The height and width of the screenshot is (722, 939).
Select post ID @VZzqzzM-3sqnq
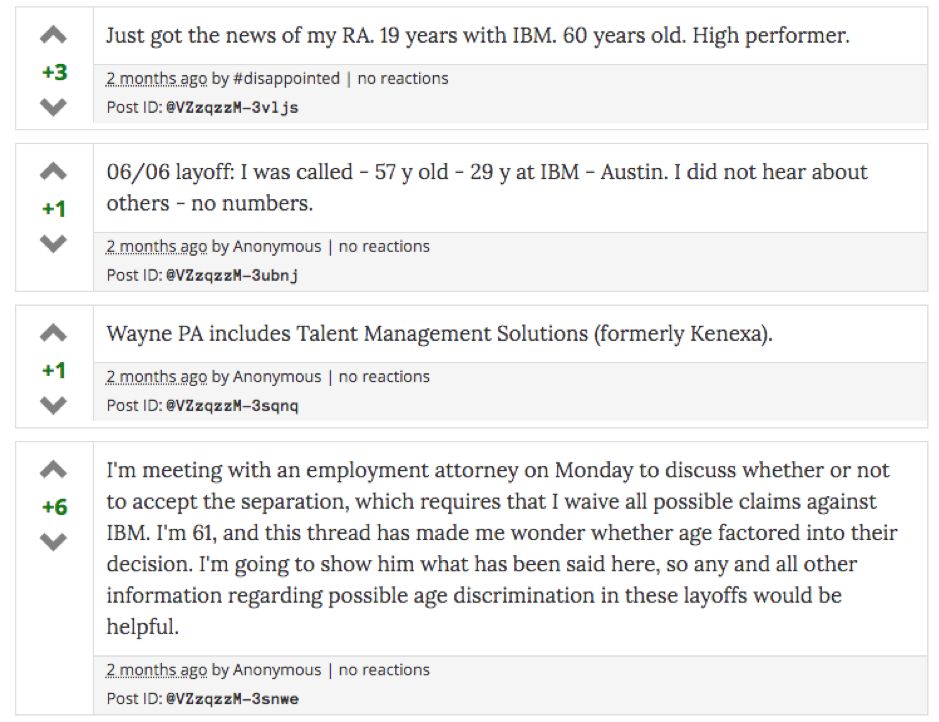[231, 405]
